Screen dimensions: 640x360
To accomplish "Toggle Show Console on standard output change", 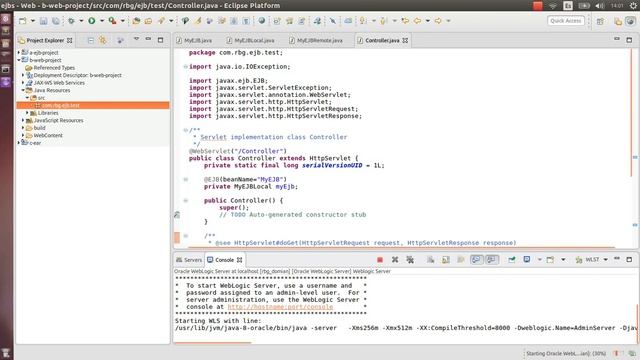I will coord(476,260).
